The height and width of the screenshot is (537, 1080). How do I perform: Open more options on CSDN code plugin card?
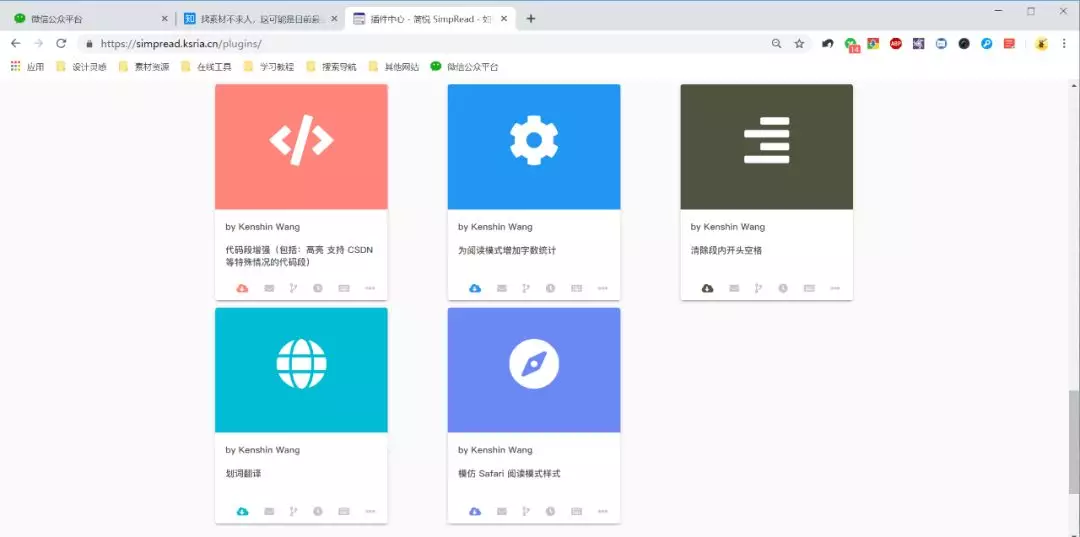point(370,288)
